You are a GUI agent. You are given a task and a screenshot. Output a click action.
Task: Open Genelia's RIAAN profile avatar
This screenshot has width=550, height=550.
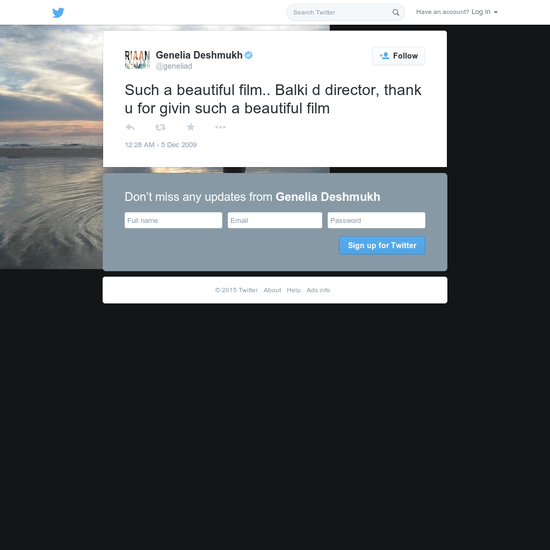click(x=137, y=60)
